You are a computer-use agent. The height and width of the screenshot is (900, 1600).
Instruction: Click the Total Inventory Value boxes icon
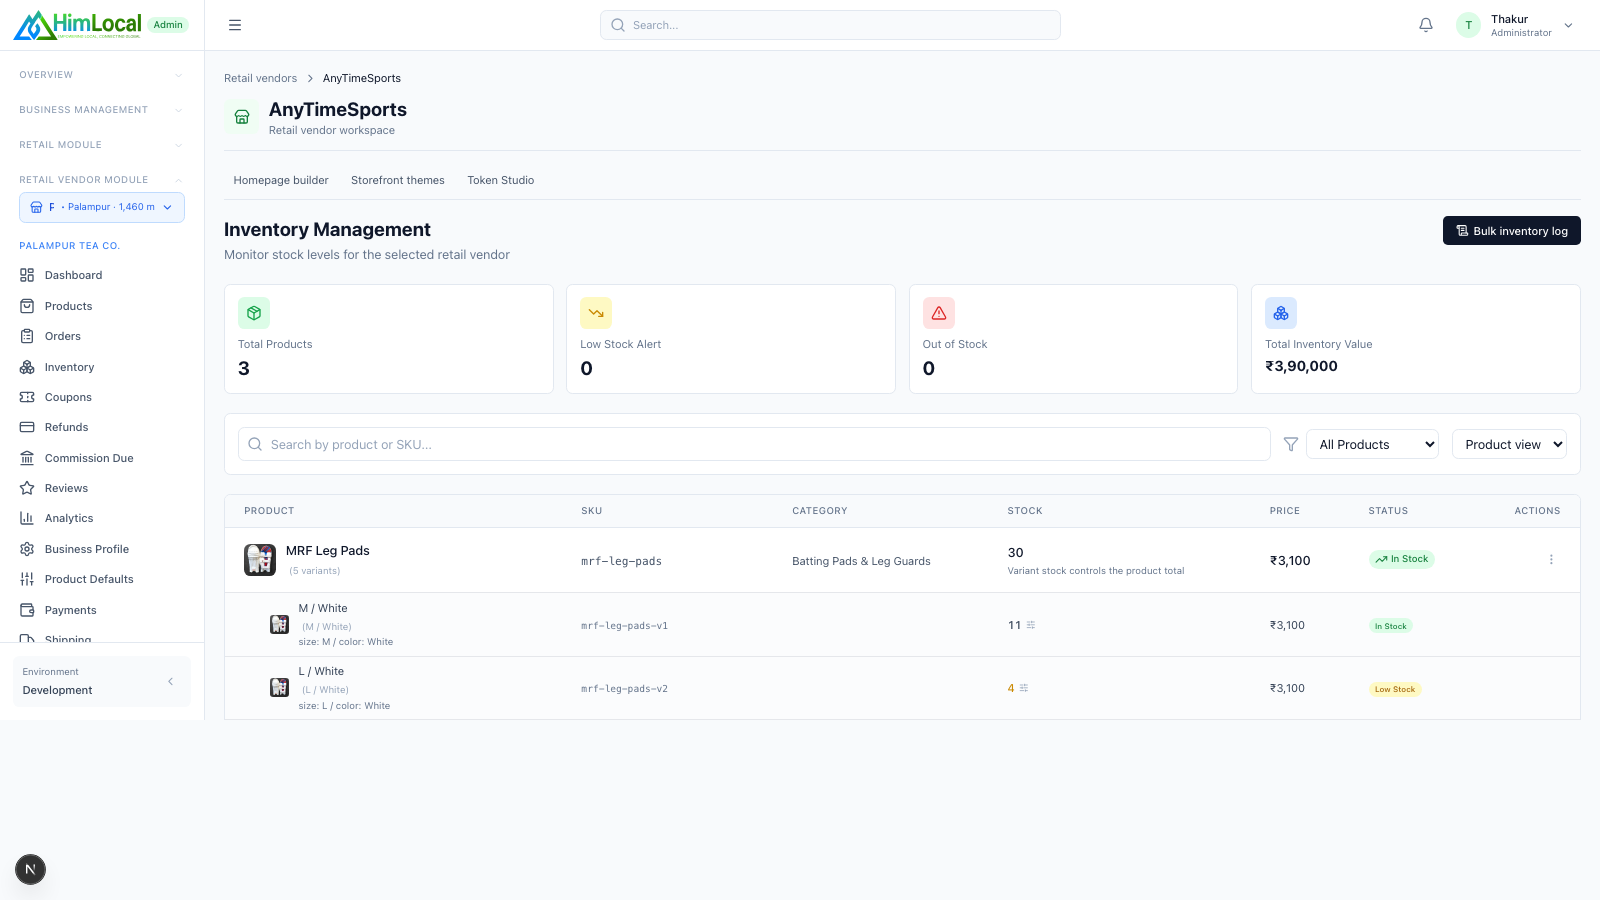click(x=1281, y=313)
